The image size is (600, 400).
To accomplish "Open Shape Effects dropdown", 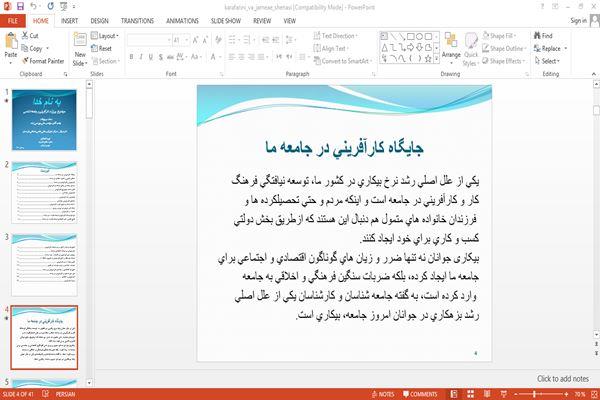I will 504,61.
